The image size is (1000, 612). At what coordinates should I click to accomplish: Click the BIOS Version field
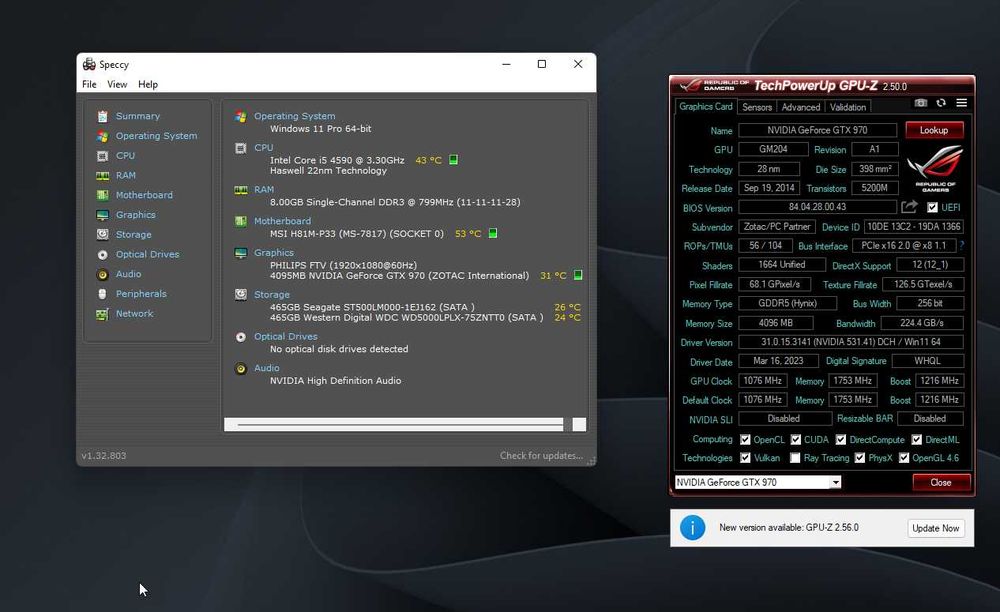coord(818,207)
